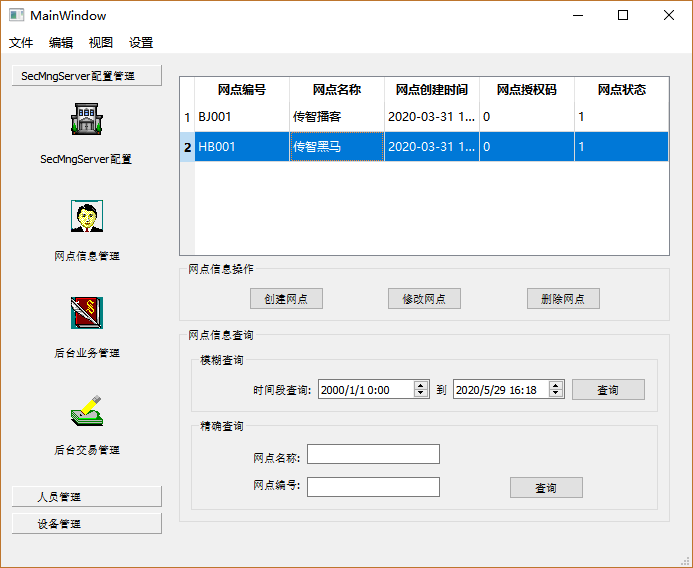Open the 视图 menu
Viewport: 693px width, 568px height.
coord(101,43)
